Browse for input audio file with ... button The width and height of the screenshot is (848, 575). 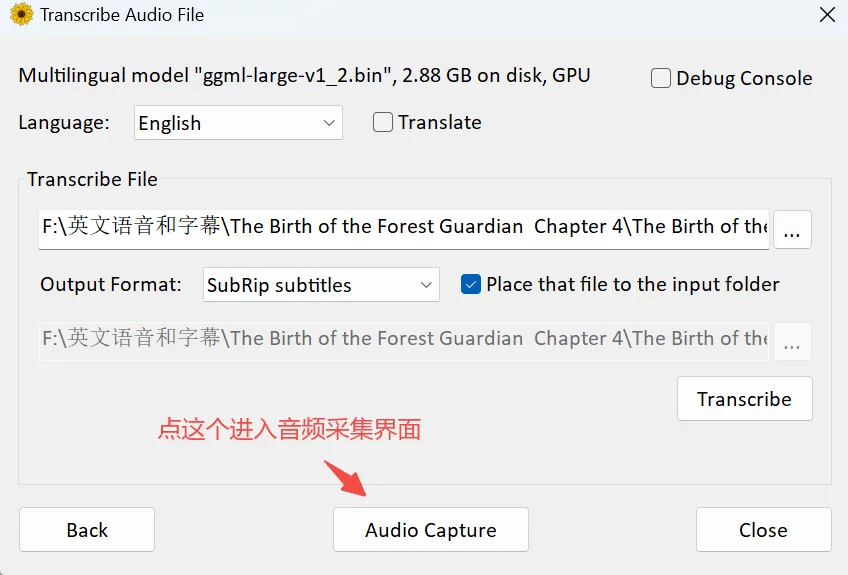[792, 229]
